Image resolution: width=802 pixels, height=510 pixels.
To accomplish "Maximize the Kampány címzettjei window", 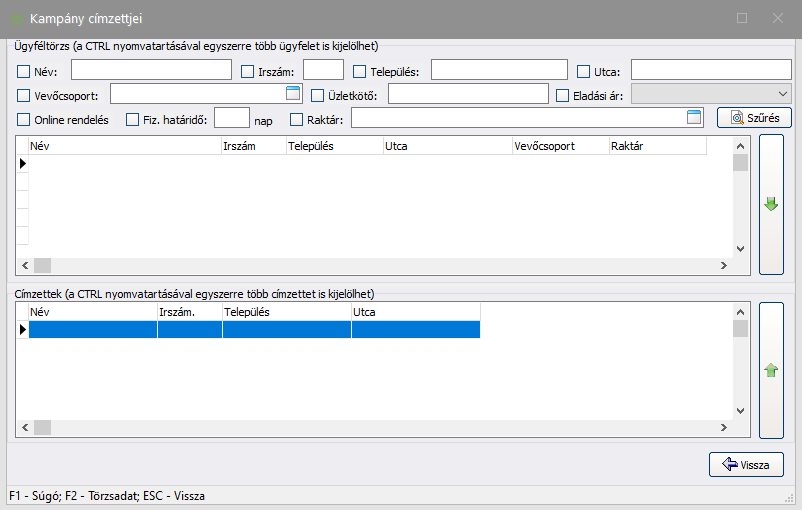I will [742, 18].
